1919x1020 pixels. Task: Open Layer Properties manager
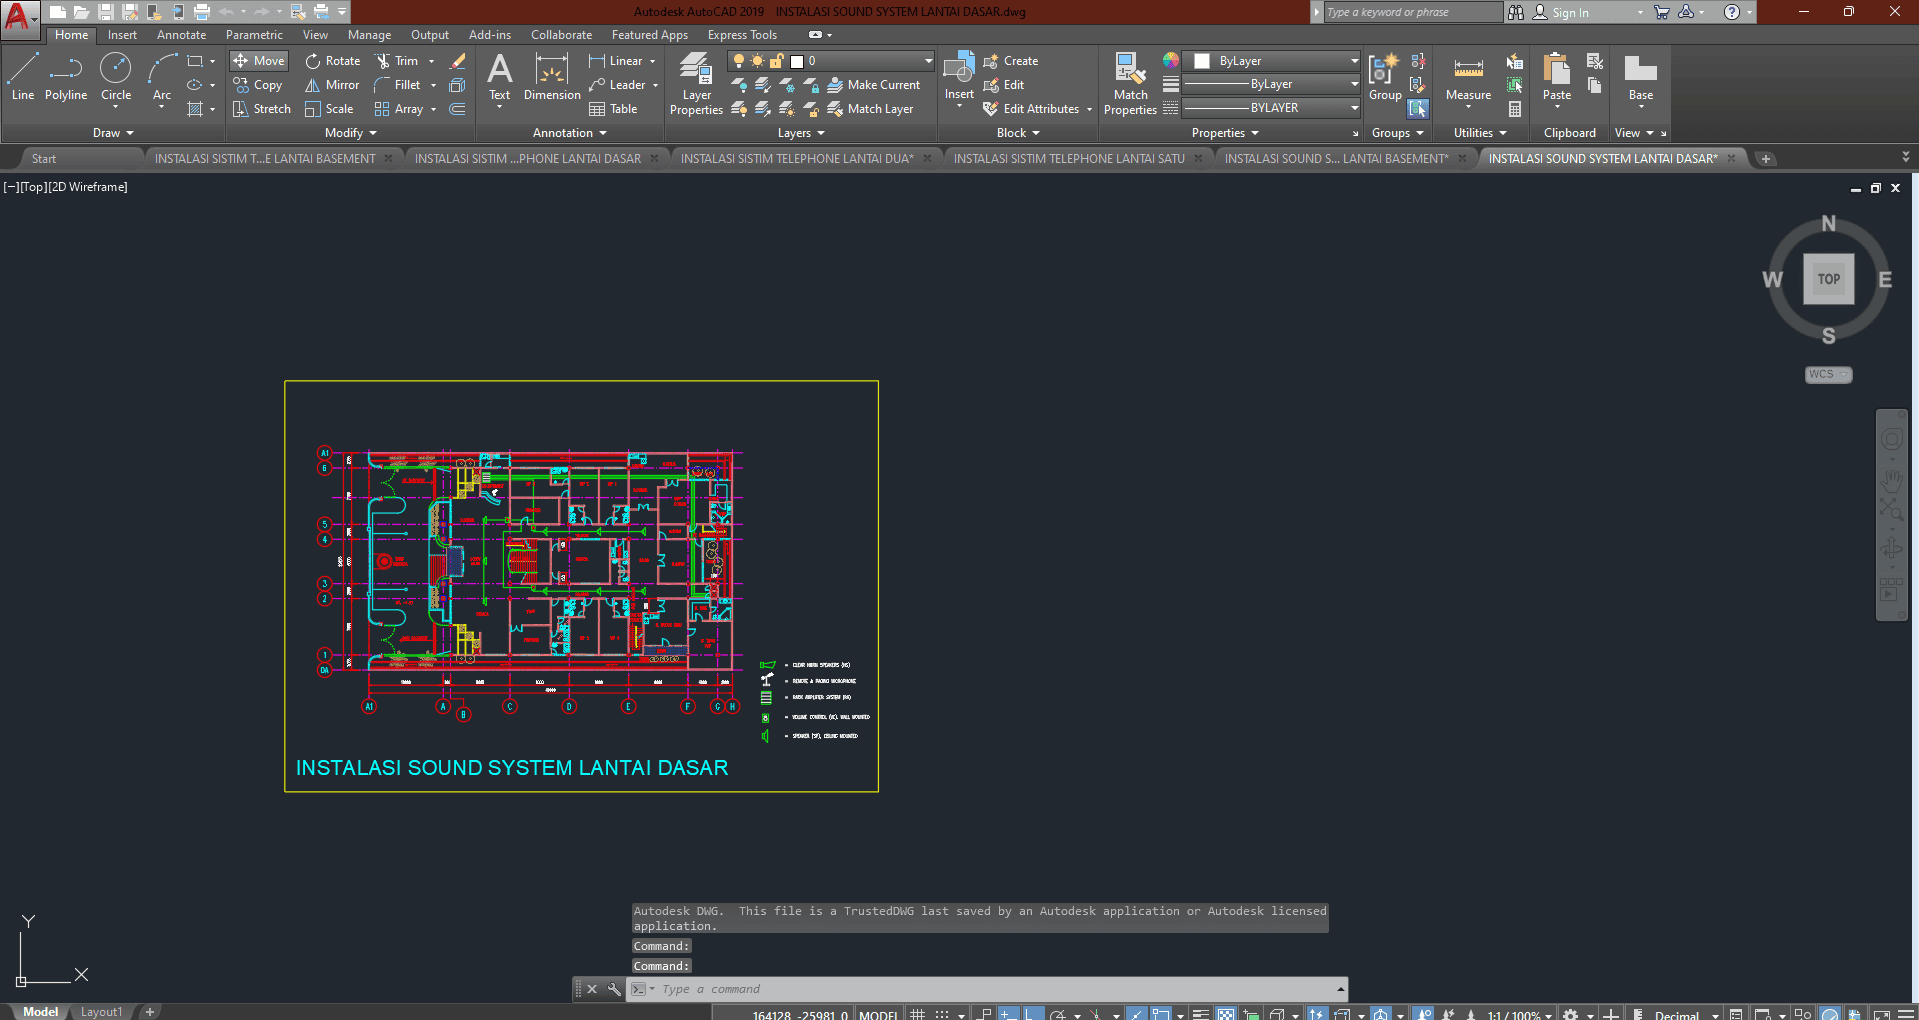tap(696, 84)
